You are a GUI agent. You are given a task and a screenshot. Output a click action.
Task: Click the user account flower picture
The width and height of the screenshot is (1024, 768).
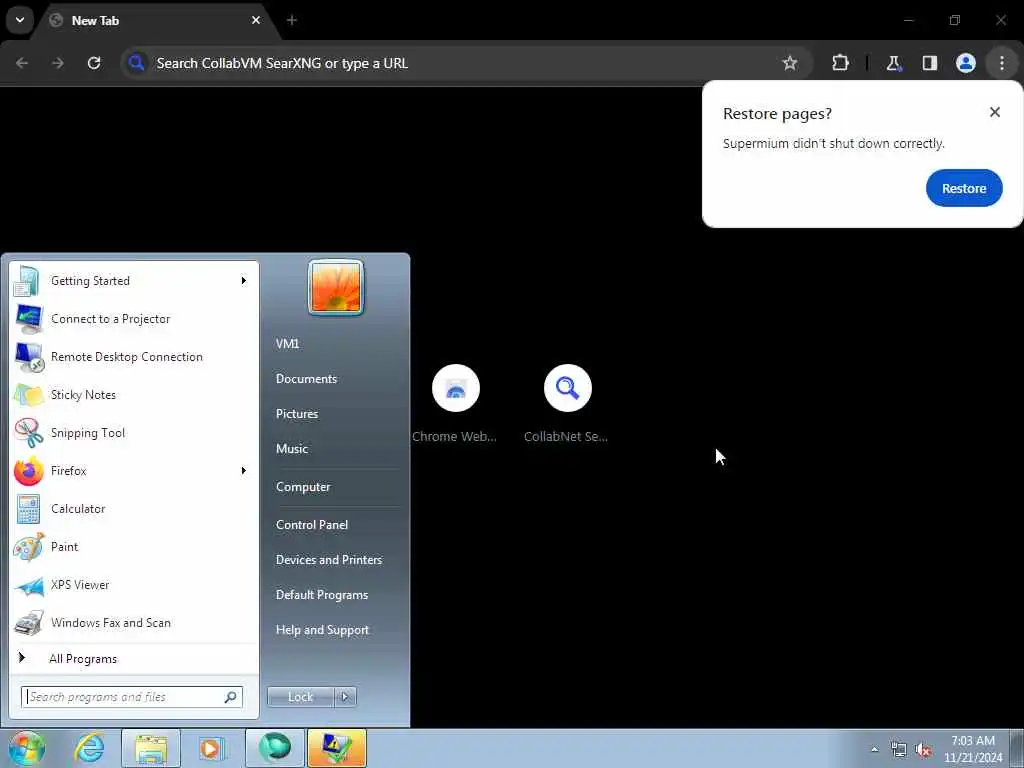click(336, 287)
